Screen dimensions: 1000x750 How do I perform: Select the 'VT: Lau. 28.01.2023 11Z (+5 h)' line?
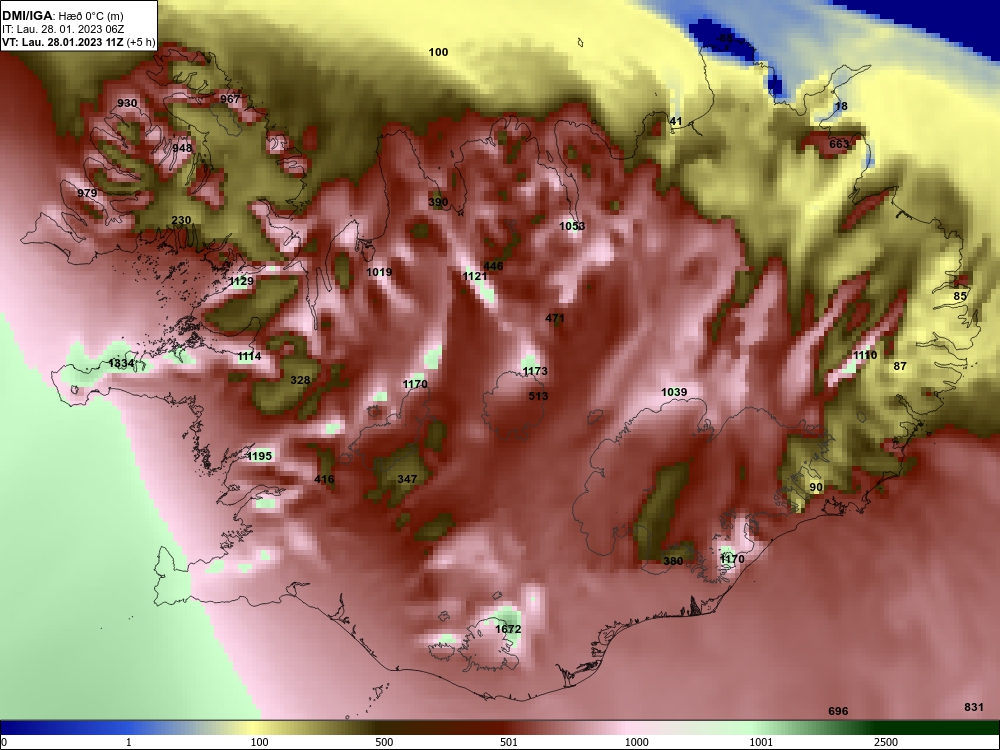[x=78, y=43]
